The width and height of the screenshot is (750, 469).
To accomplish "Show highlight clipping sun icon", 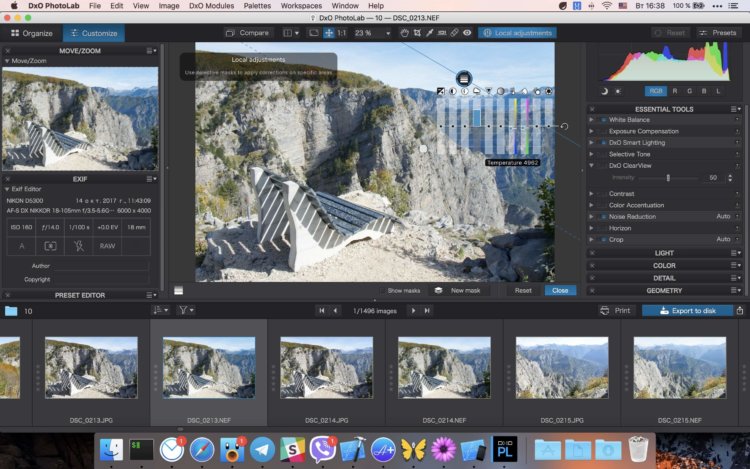I will [618, 91].
